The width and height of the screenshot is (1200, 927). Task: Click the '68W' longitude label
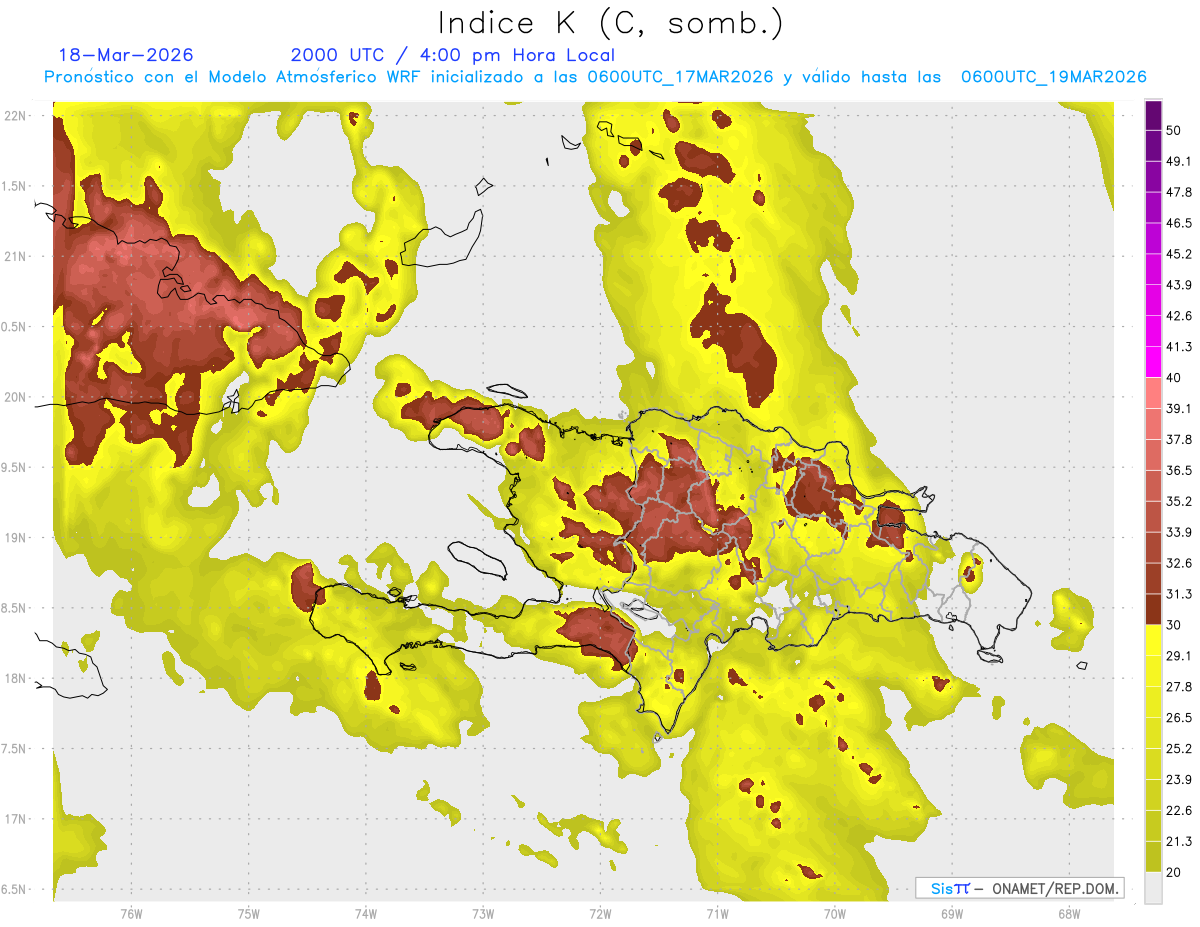coord(1068,914)
